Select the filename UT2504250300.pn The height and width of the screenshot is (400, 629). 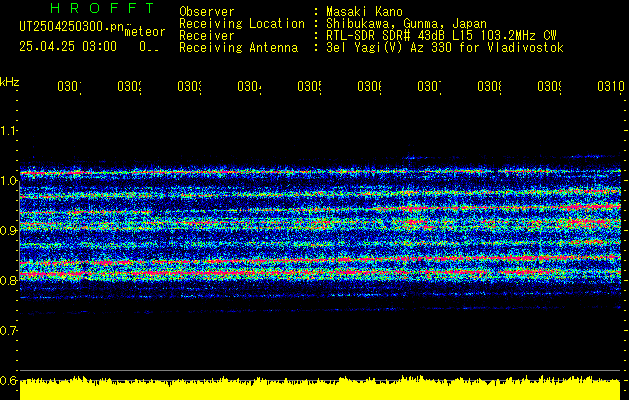tap(72, 27)
